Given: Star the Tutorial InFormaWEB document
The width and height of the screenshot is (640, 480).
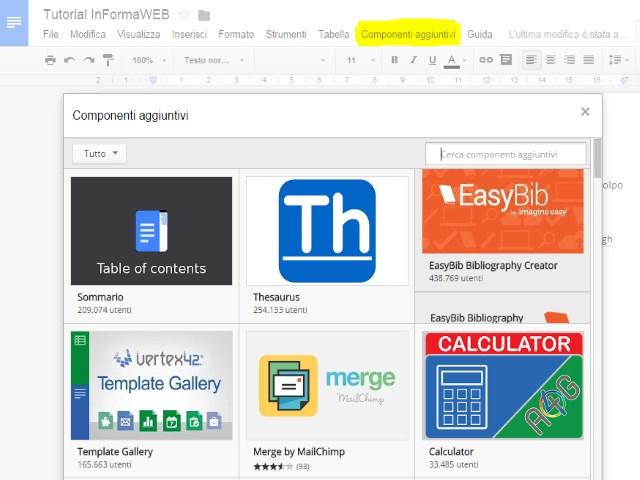Looking at the screenshot, I should [184, 15].
